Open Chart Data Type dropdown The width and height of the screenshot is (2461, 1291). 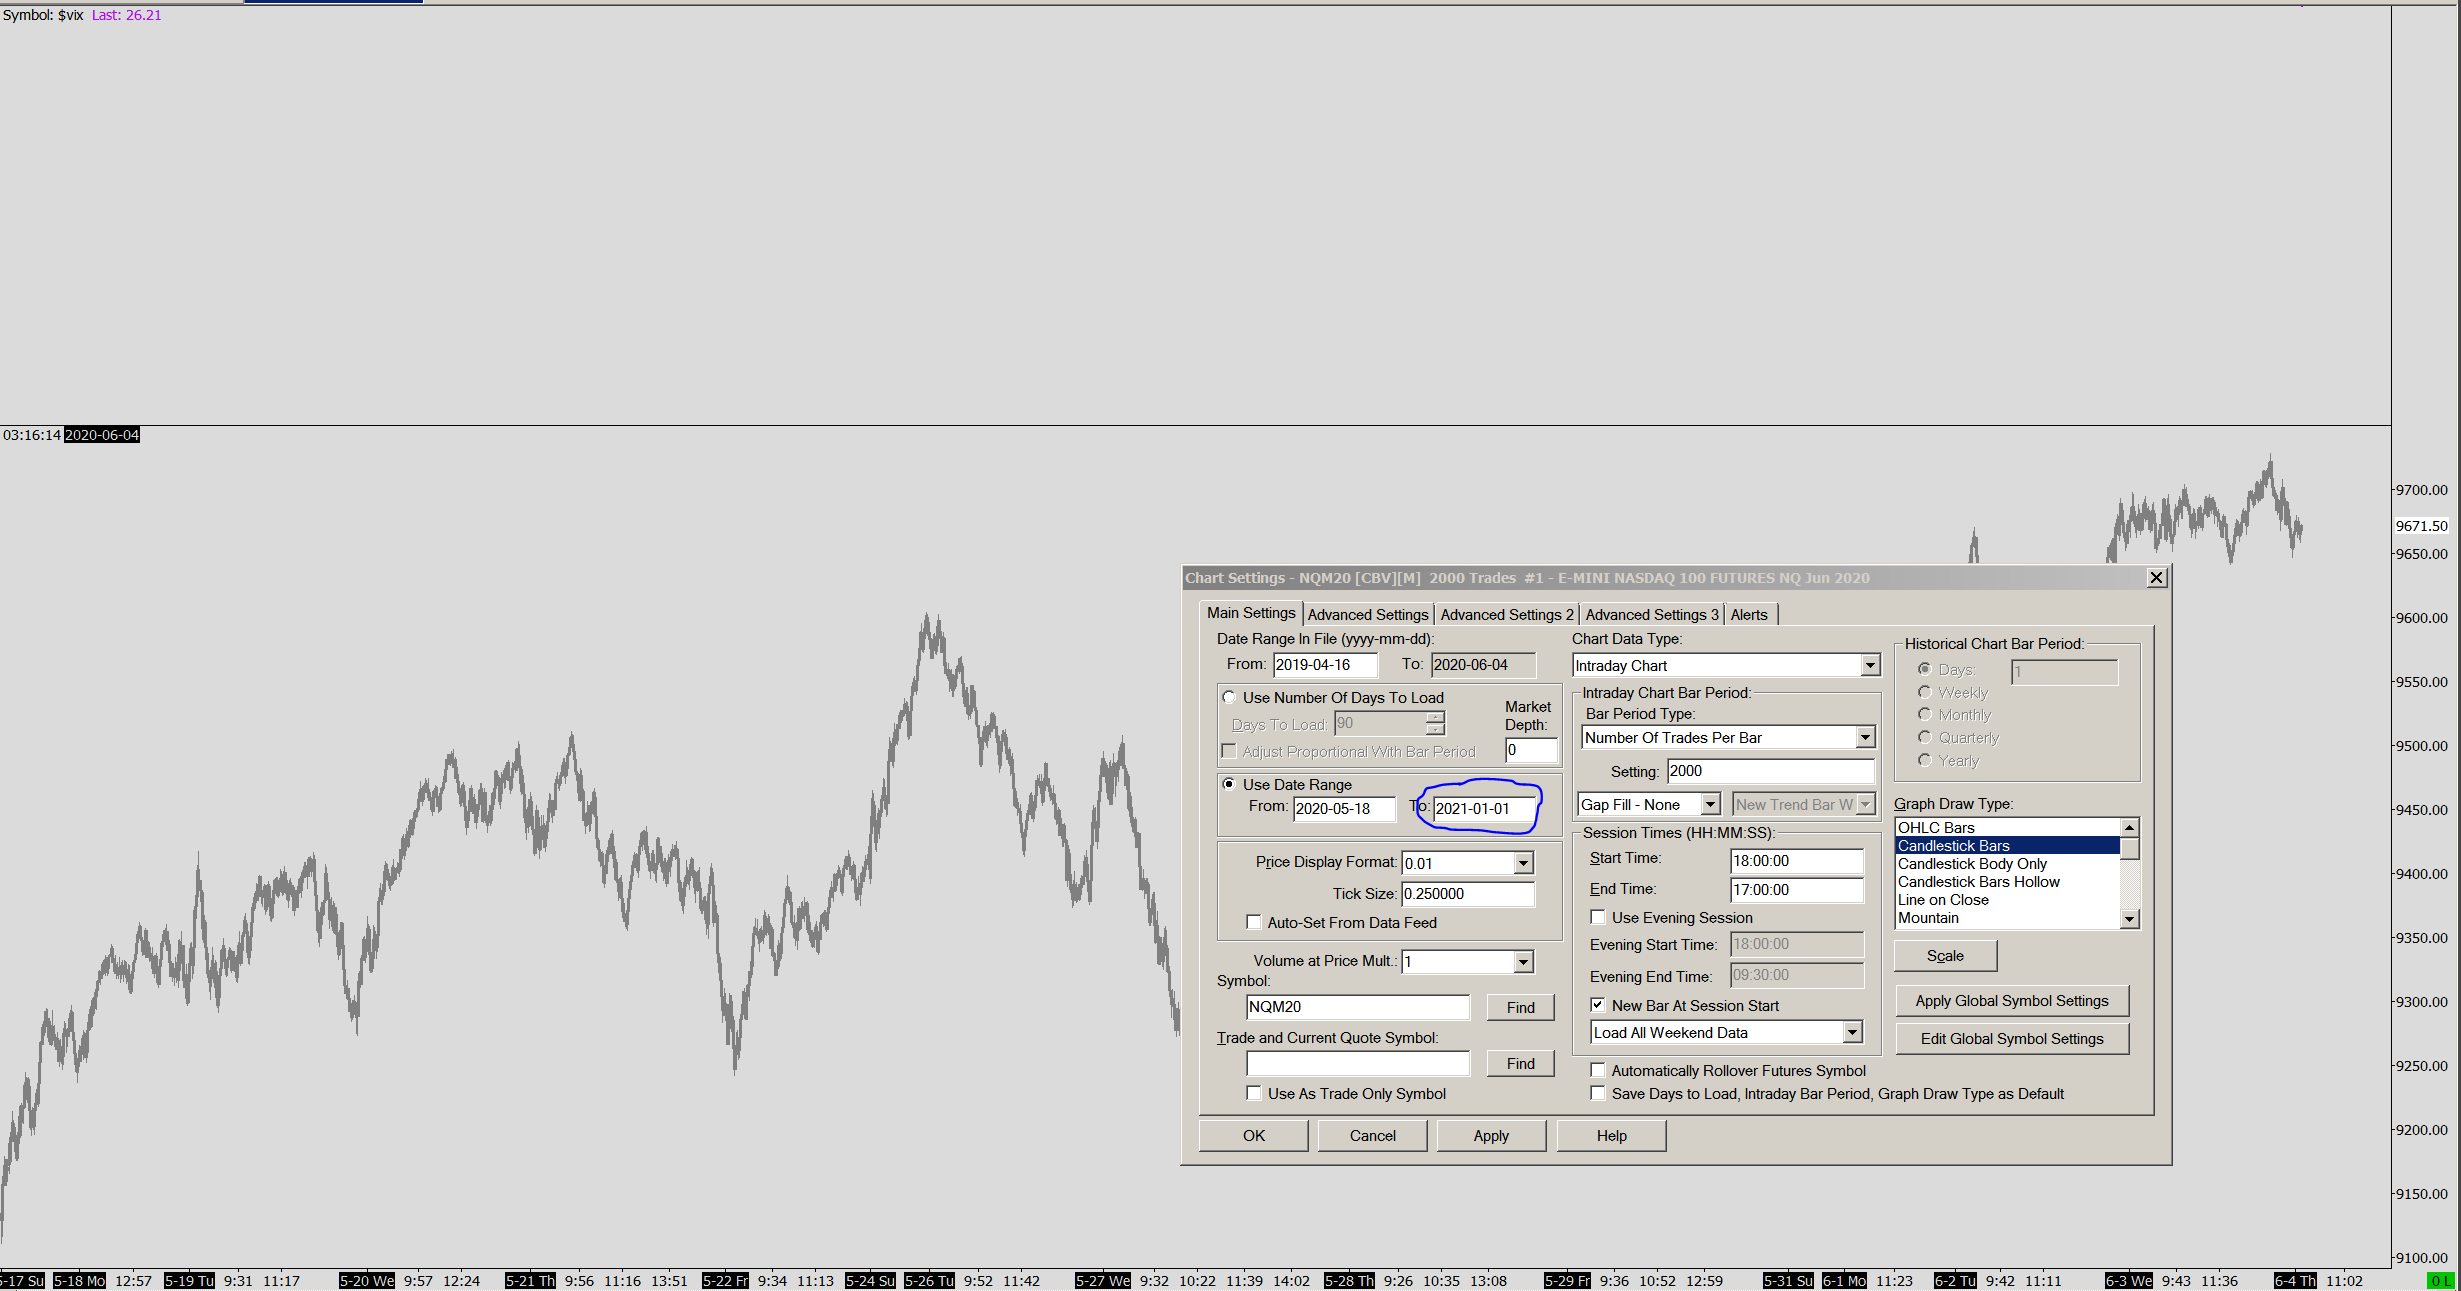click(1869, 666)
